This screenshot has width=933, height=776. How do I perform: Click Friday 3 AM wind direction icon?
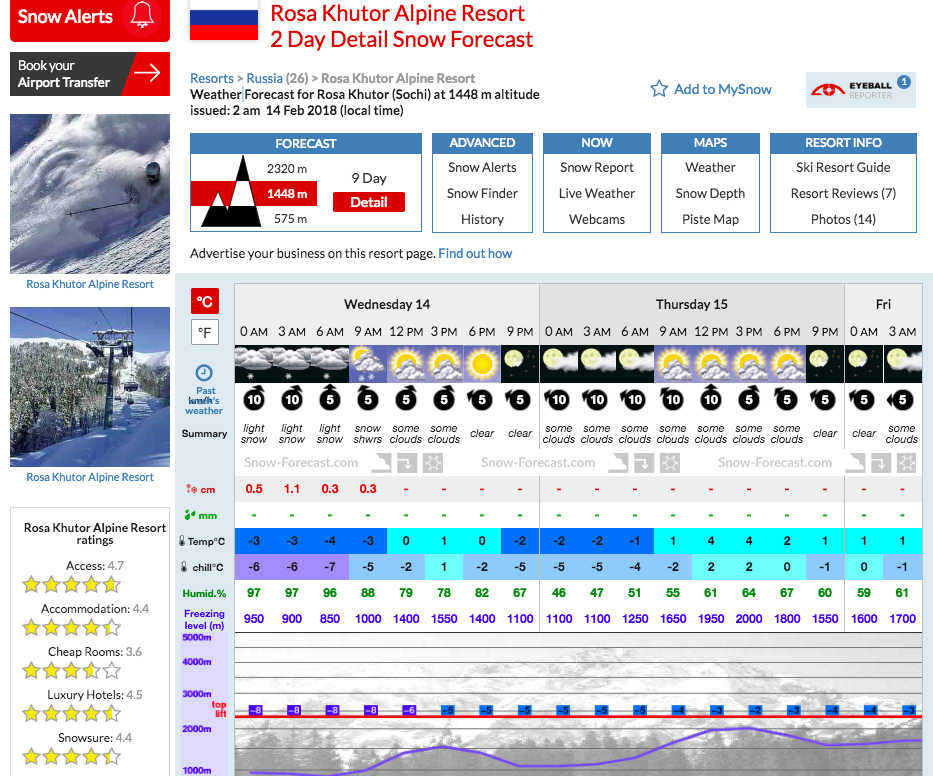pyautogui.click(x=901, y=400)
